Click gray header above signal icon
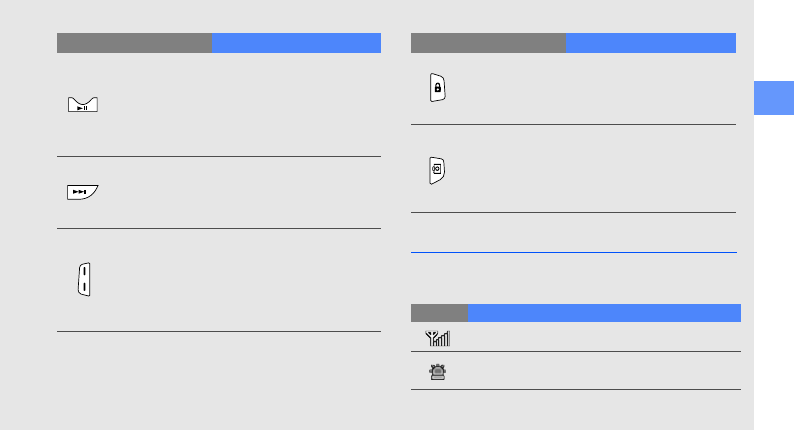This screenshot has height=430, width=794. point(438,312)
